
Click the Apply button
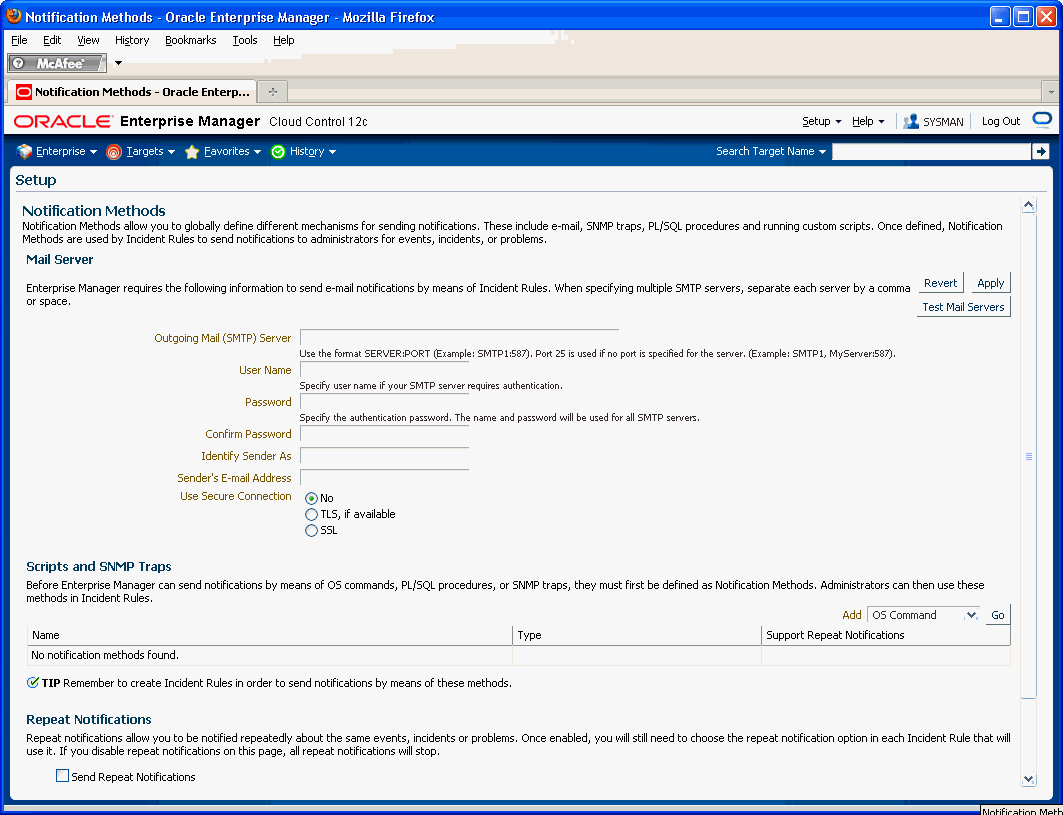coord(990,283)
